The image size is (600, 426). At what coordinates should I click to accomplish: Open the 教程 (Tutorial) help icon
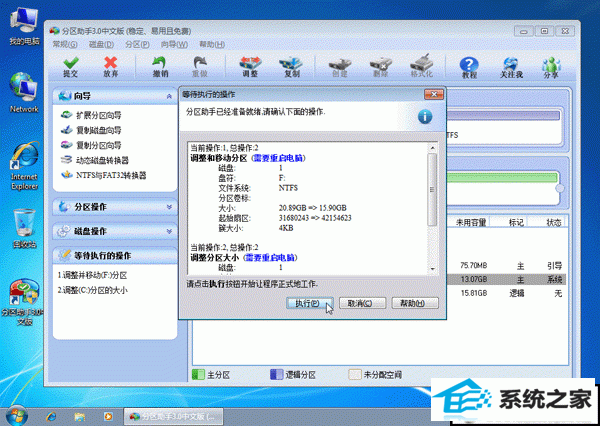pyautogui.click(x=469, y=67)
